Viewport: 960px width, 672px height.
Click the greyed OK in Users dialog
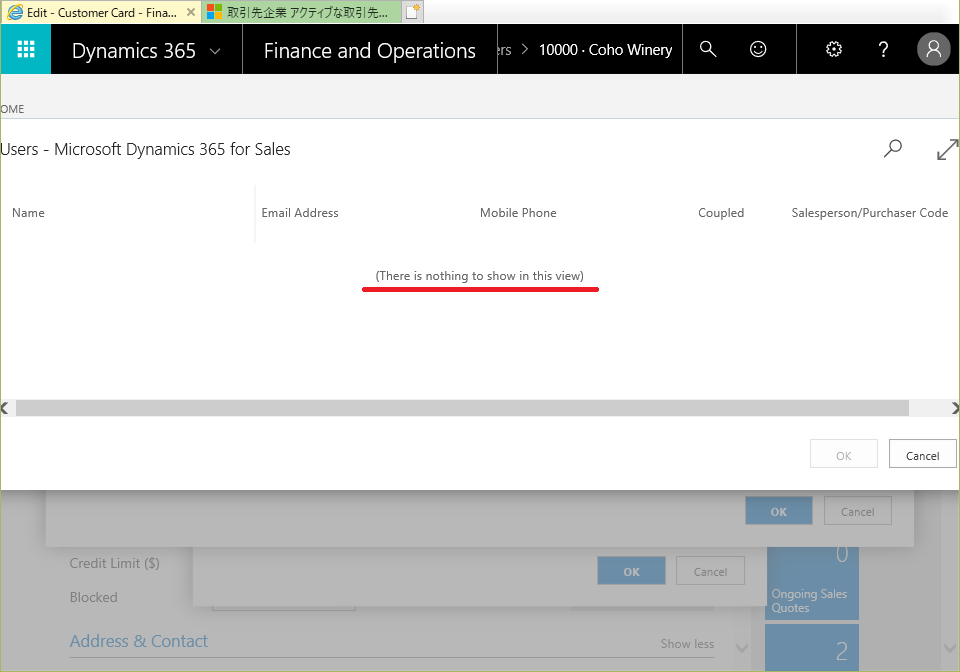[844, 456]
